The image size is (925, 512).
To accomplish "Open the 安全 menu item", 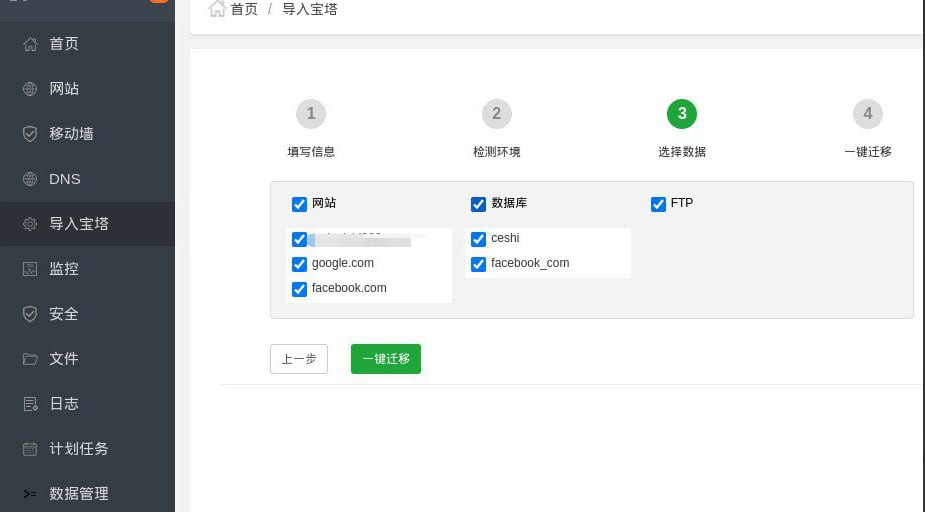I will (64, 314).
